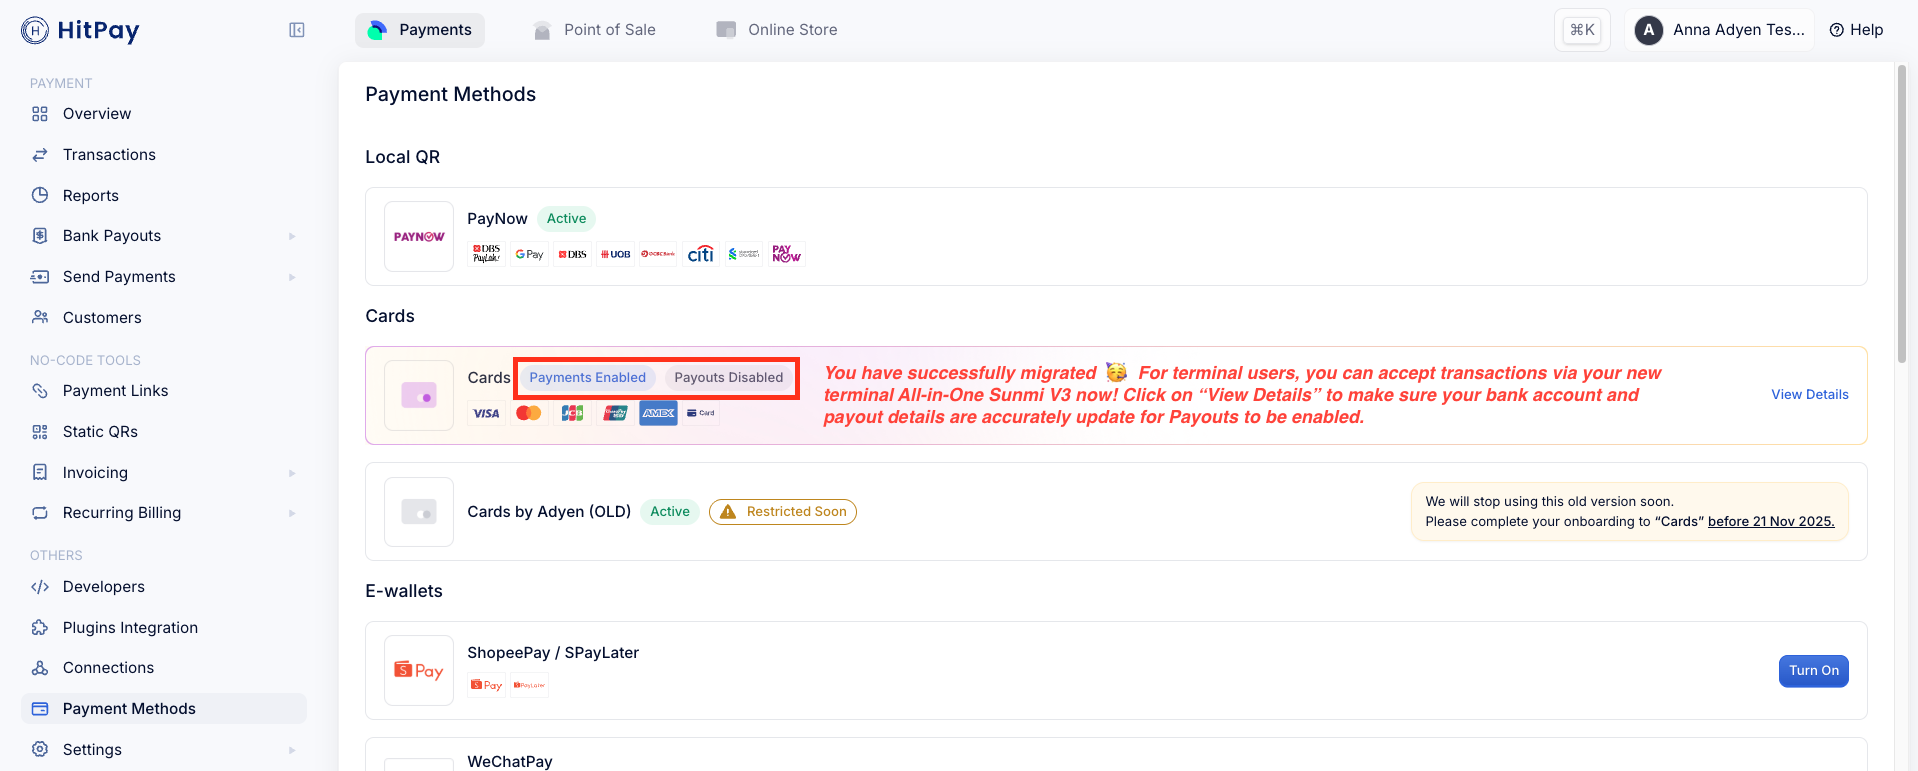The height and width of the screenshot is (771, 1918).
Task: Click View Details for Cards
Action: click(1810, 394)
